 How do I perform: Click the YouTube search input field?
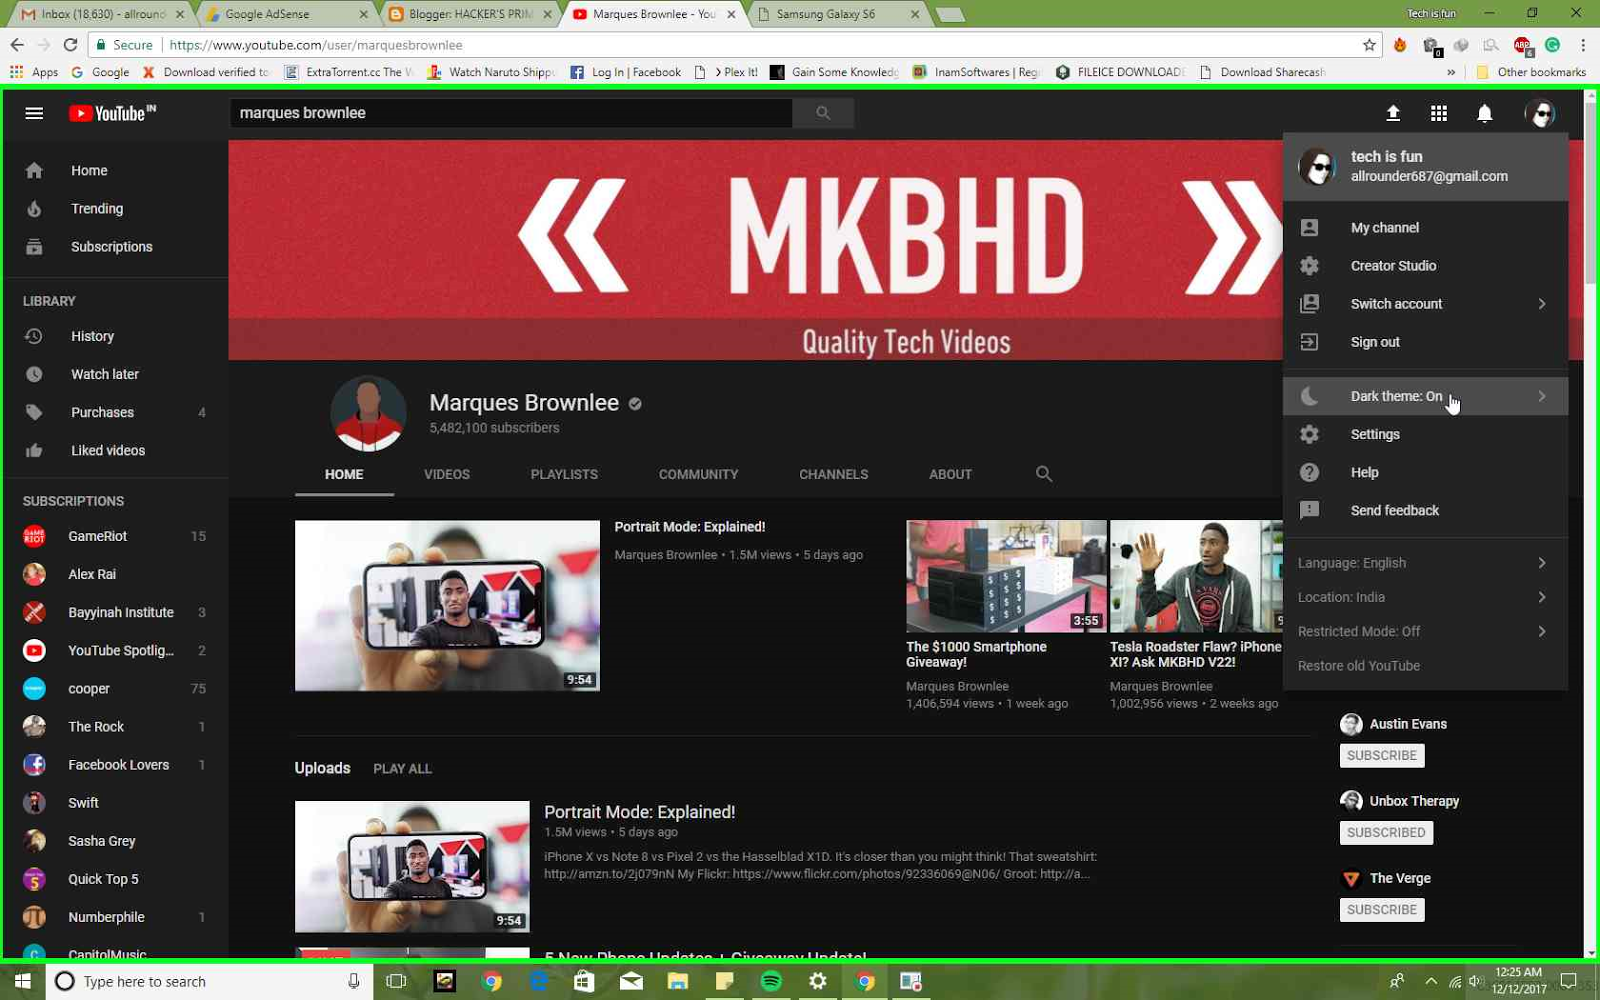[511, 113]
